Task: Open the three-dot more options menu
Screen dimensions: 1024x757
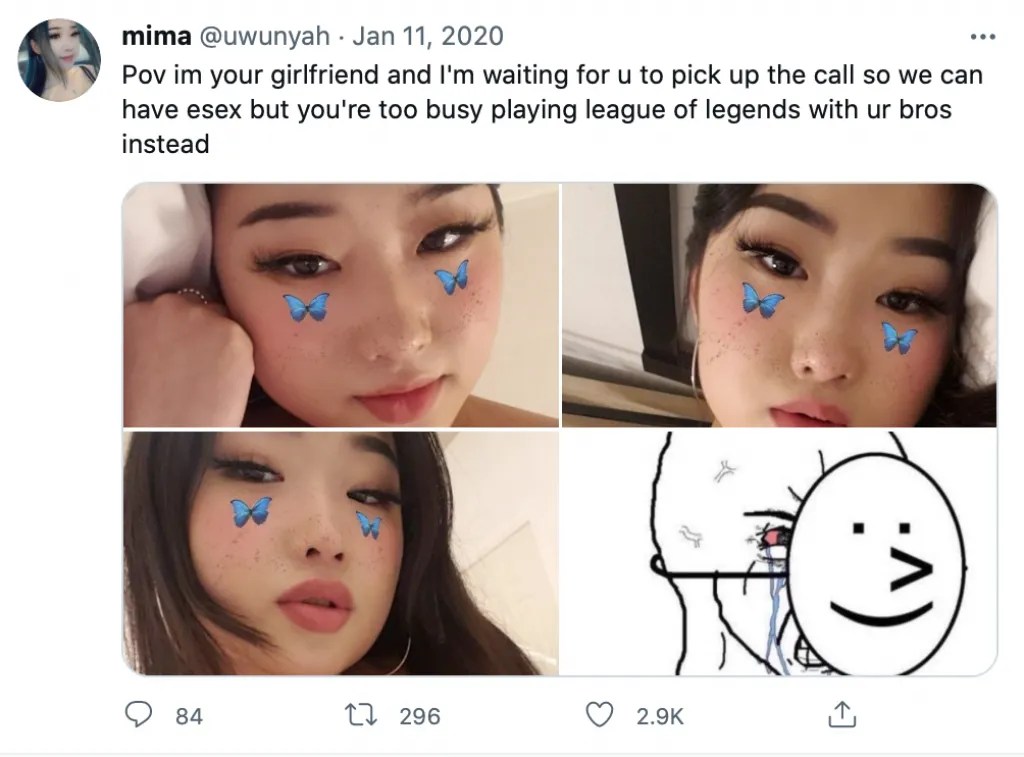Action: coord(983,37)
